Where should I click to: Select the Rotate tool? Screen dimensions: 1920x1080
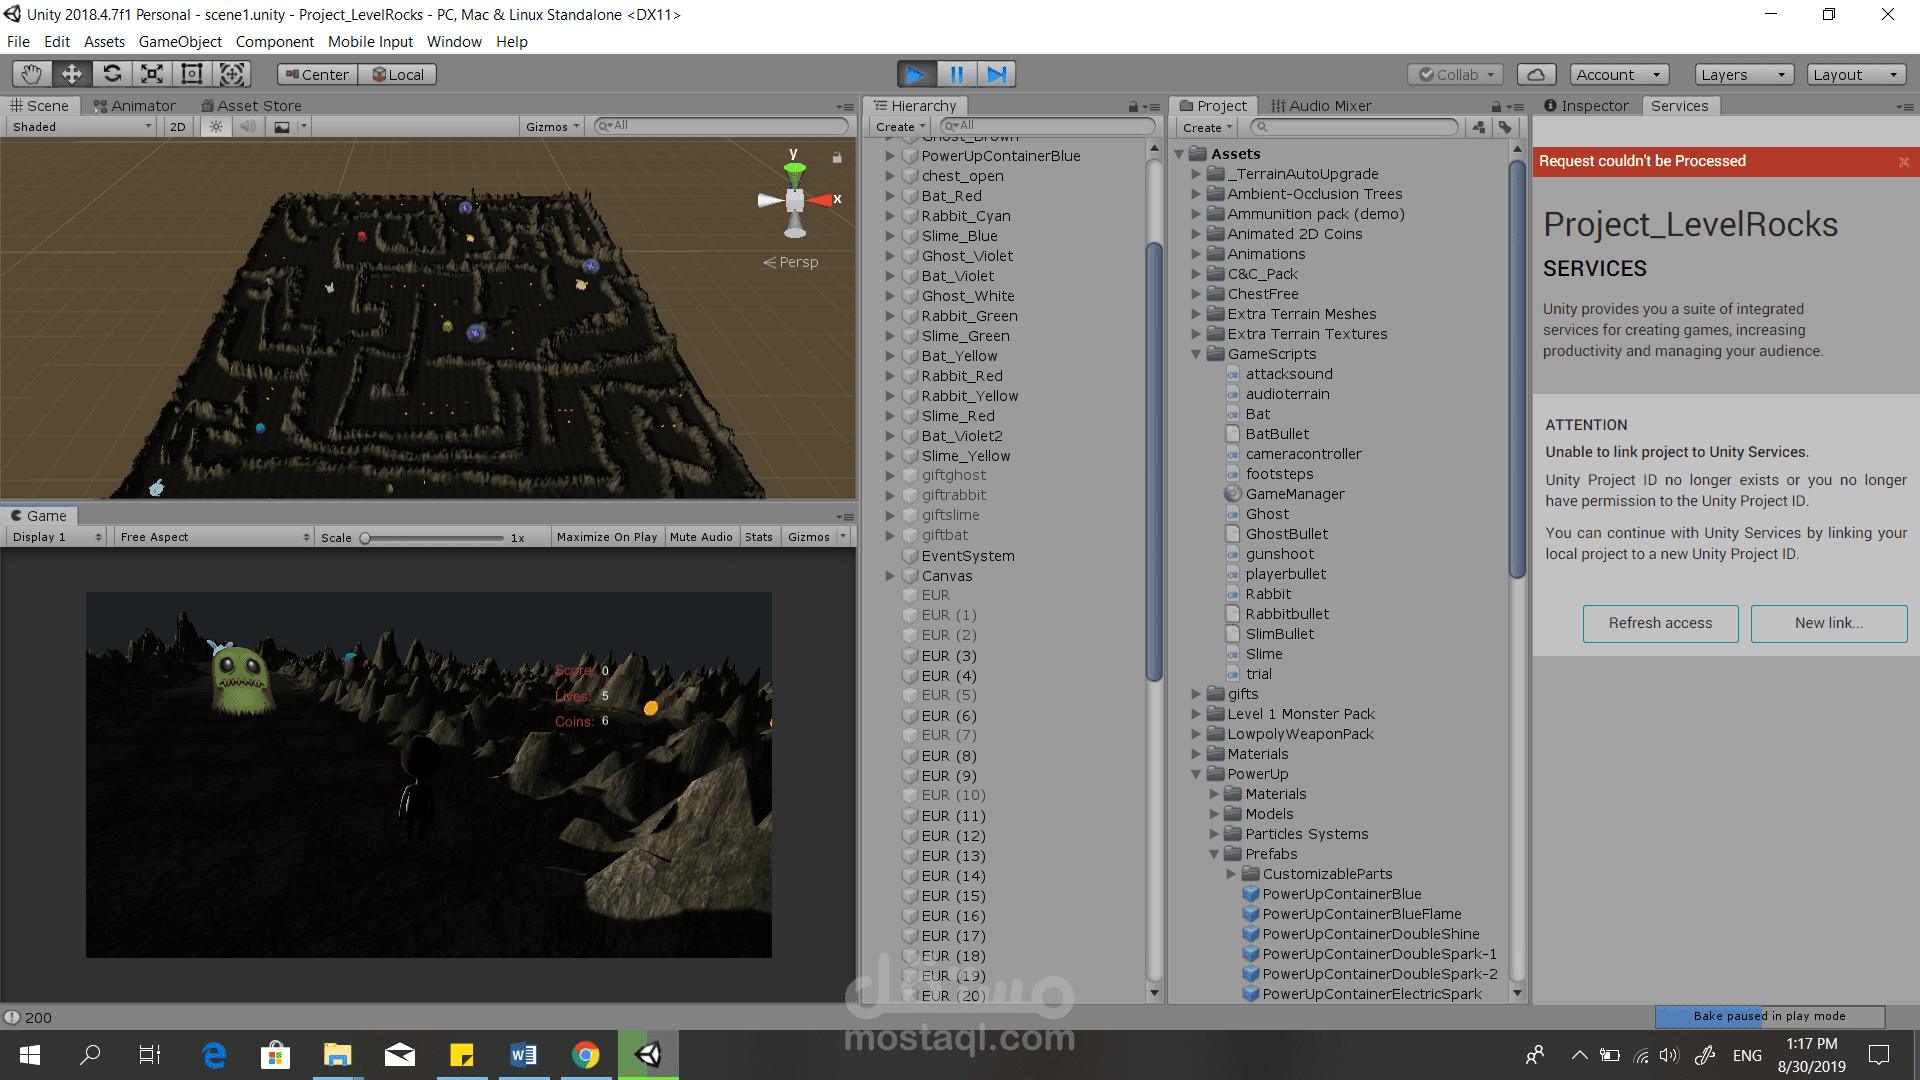tap(112, 73)
